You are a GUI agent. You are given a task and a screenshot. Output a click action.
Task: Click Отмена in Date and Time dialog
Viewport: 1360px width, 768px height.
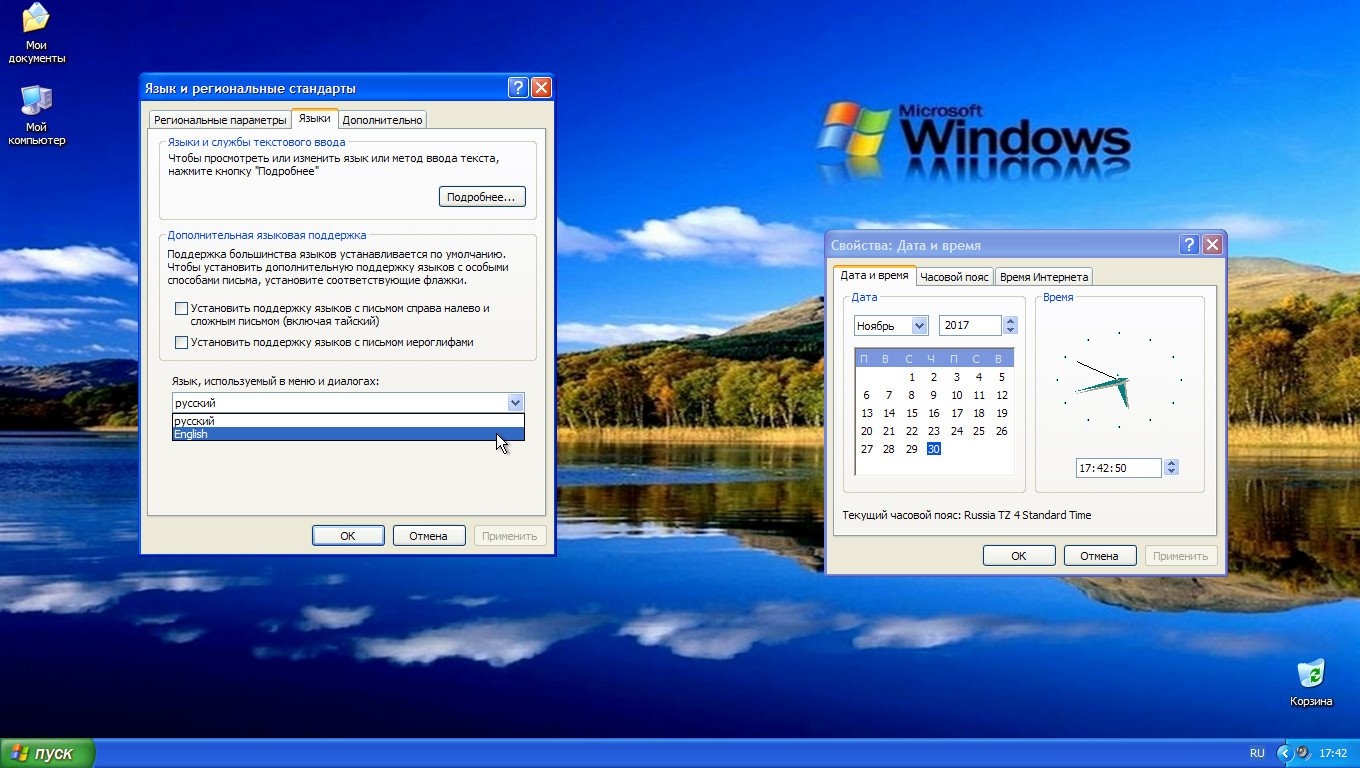coord(1099,556)
